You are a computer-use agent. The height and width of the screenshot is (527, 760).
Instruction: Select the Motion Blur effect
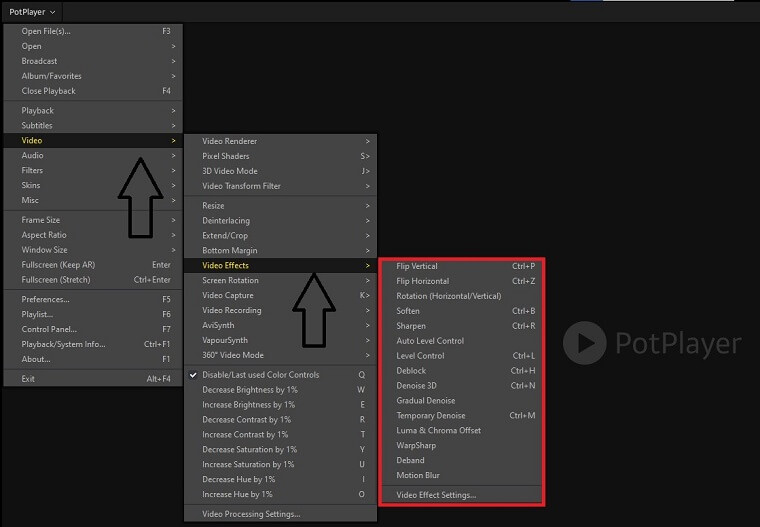point(462,476)
